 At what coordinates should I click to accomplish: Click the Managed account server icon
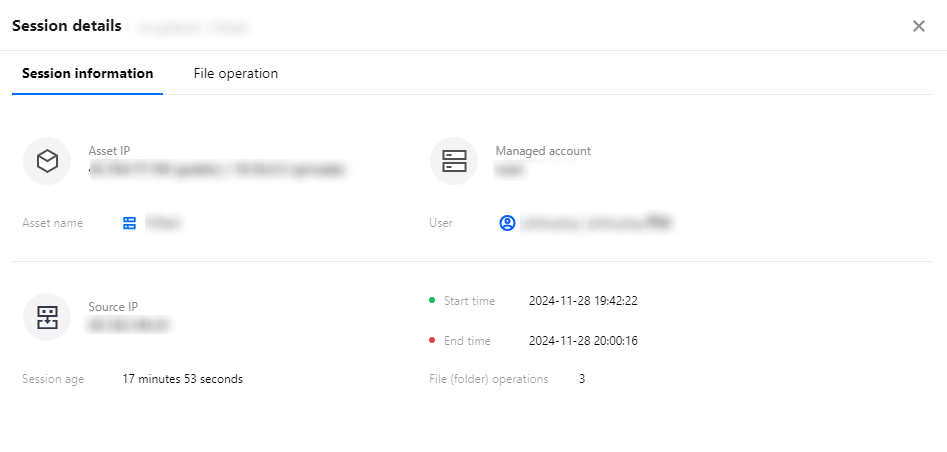click(454, 161)
